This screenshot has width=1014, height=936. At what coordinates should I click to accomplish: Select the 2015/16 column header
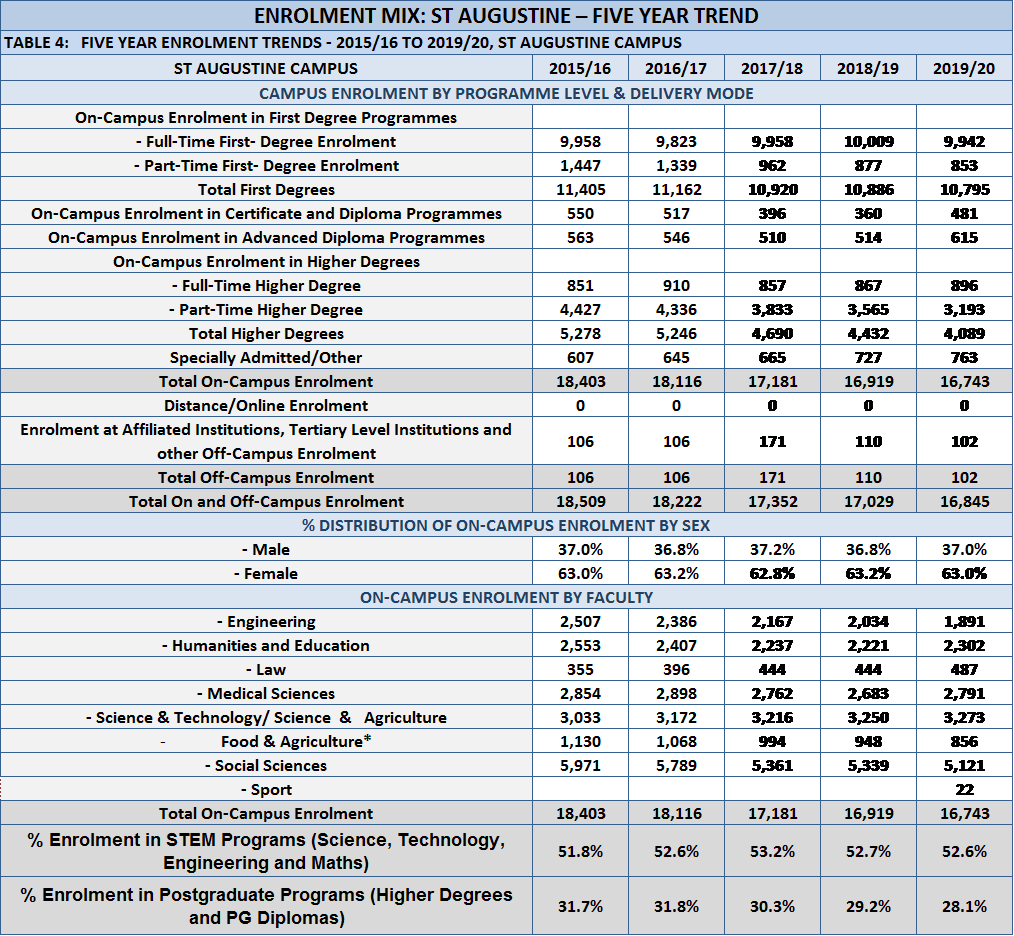(580, 69)
